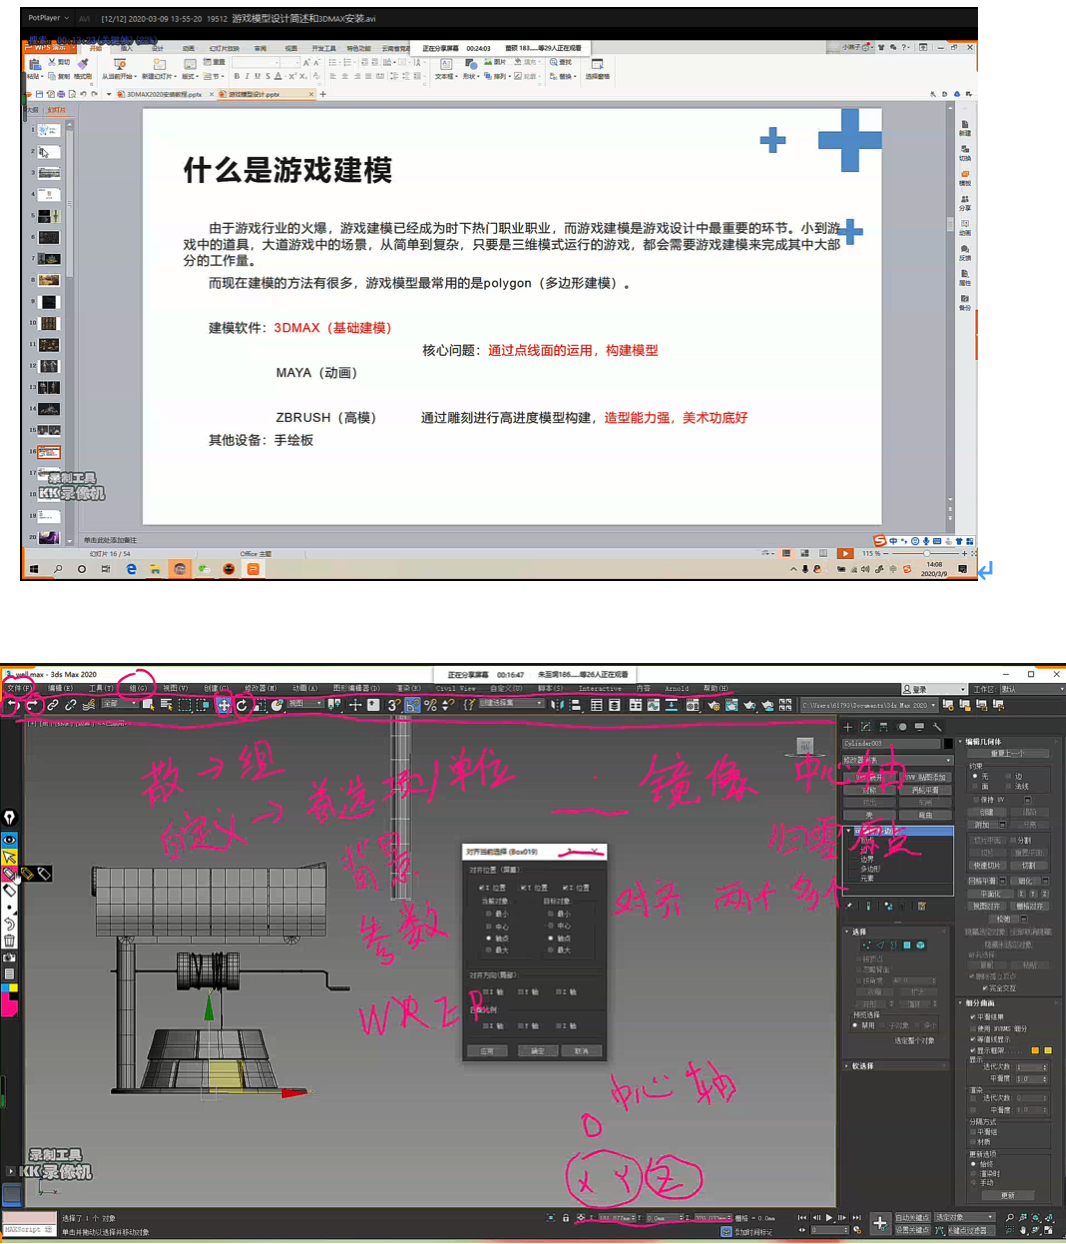The width and height of the screenshot is (1066, 1244).
Task: Open the Create tab in command panel
Action: click(x=848, y=727)
